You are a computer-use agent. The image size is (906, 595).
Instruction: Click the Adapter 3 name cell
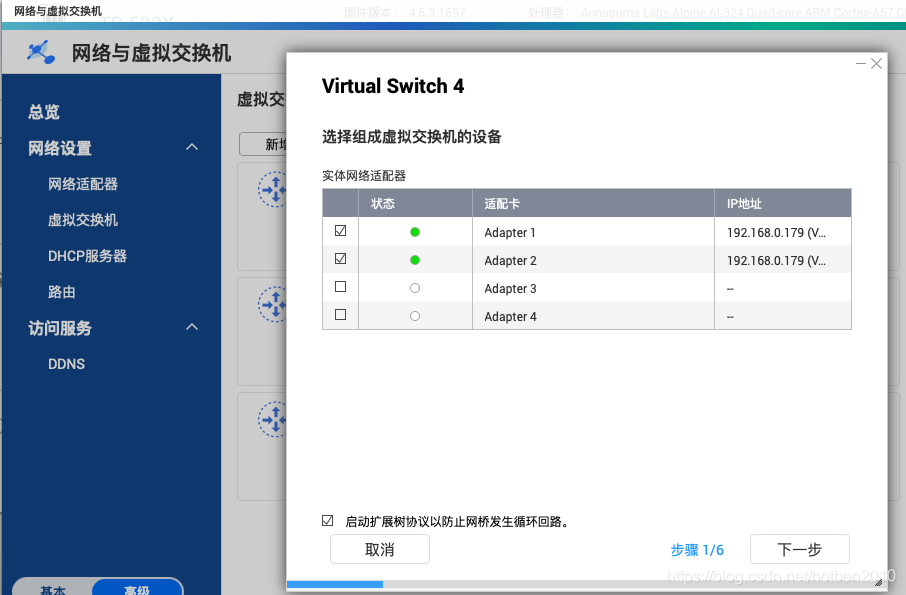click(593, 288)
